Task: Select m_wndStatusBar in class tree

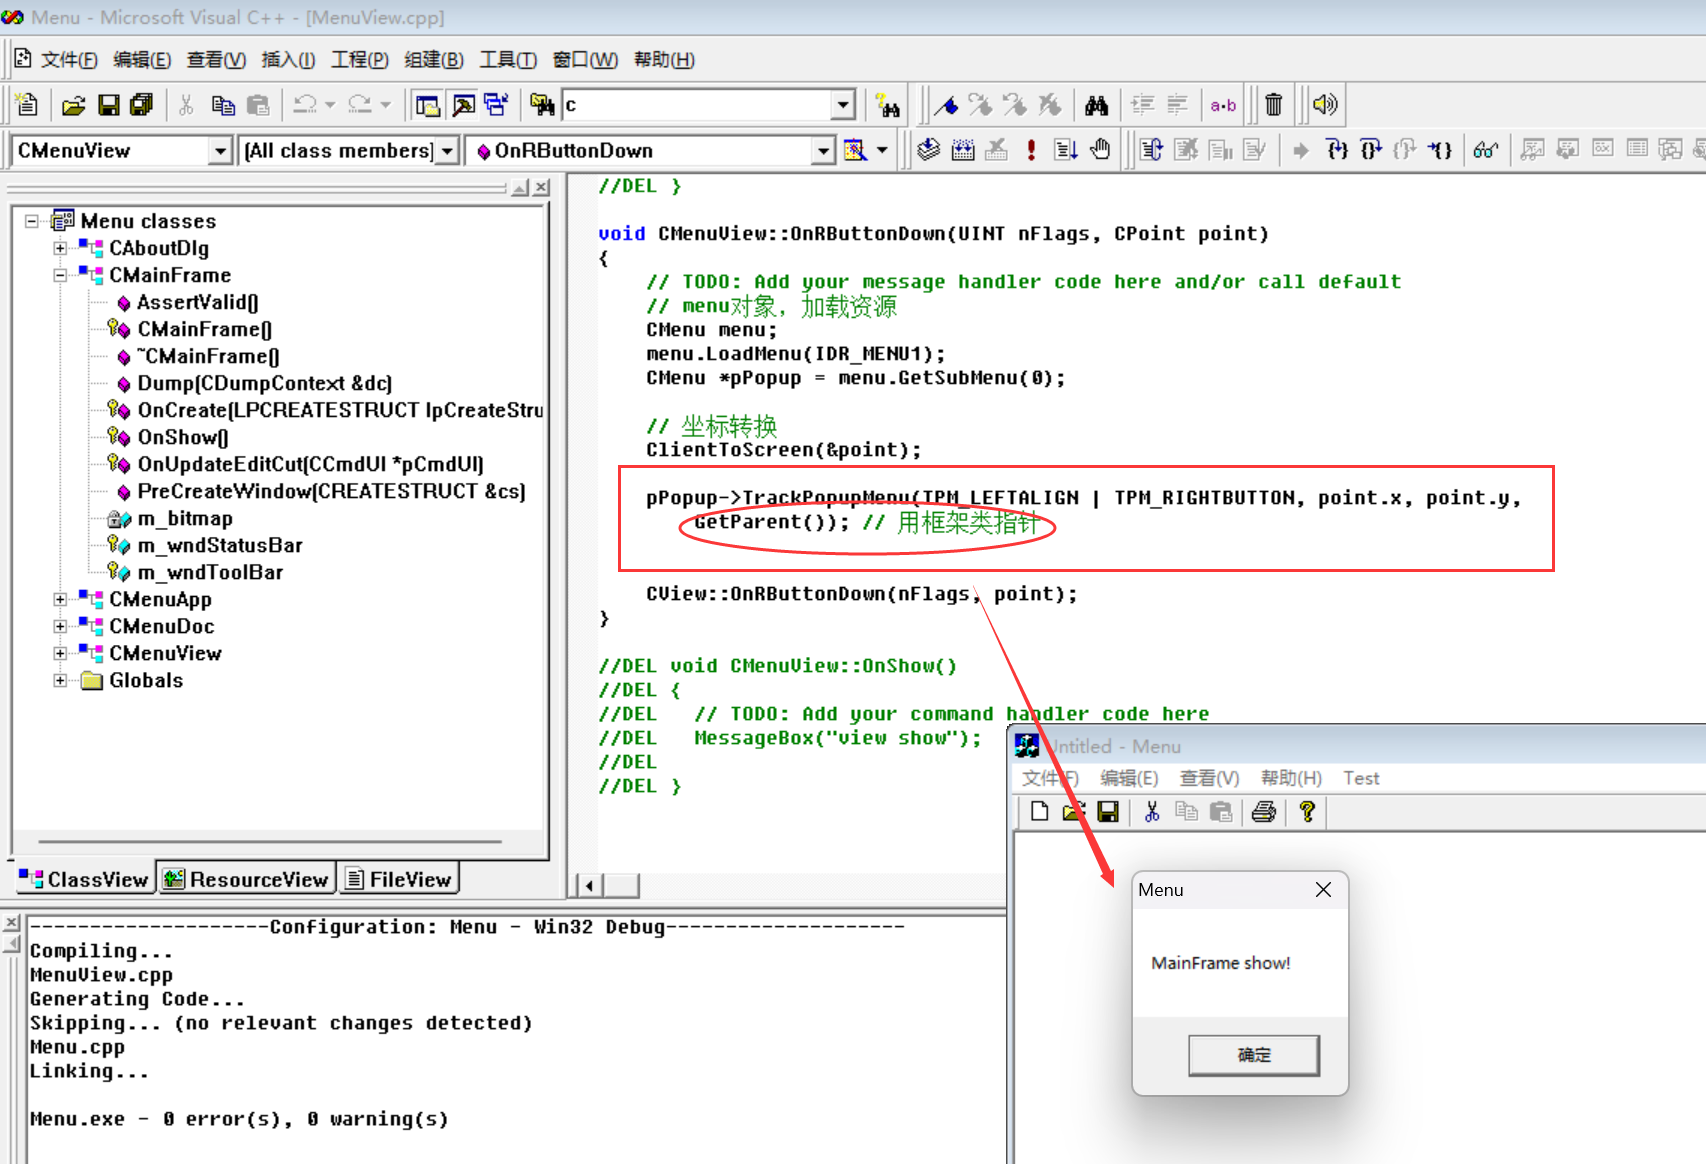Action: [220, 545]
